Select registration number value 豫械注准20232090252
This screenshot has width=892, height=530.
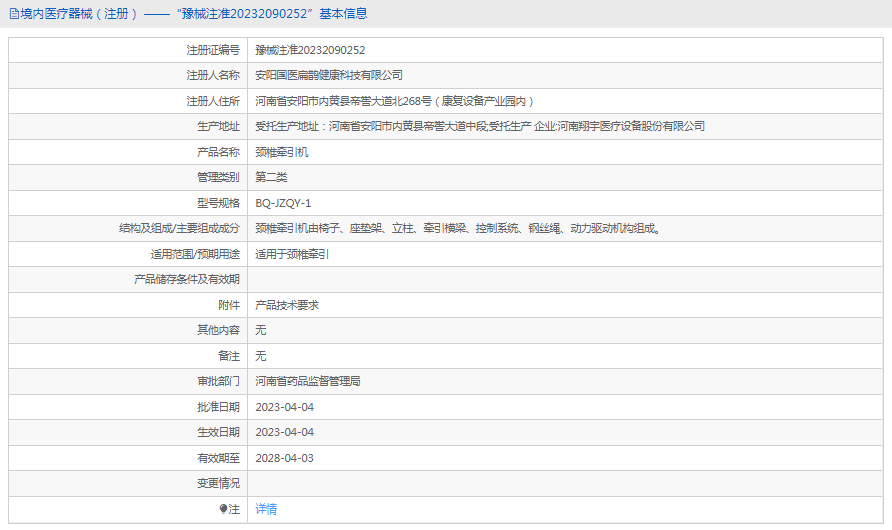tap(310, 50)
